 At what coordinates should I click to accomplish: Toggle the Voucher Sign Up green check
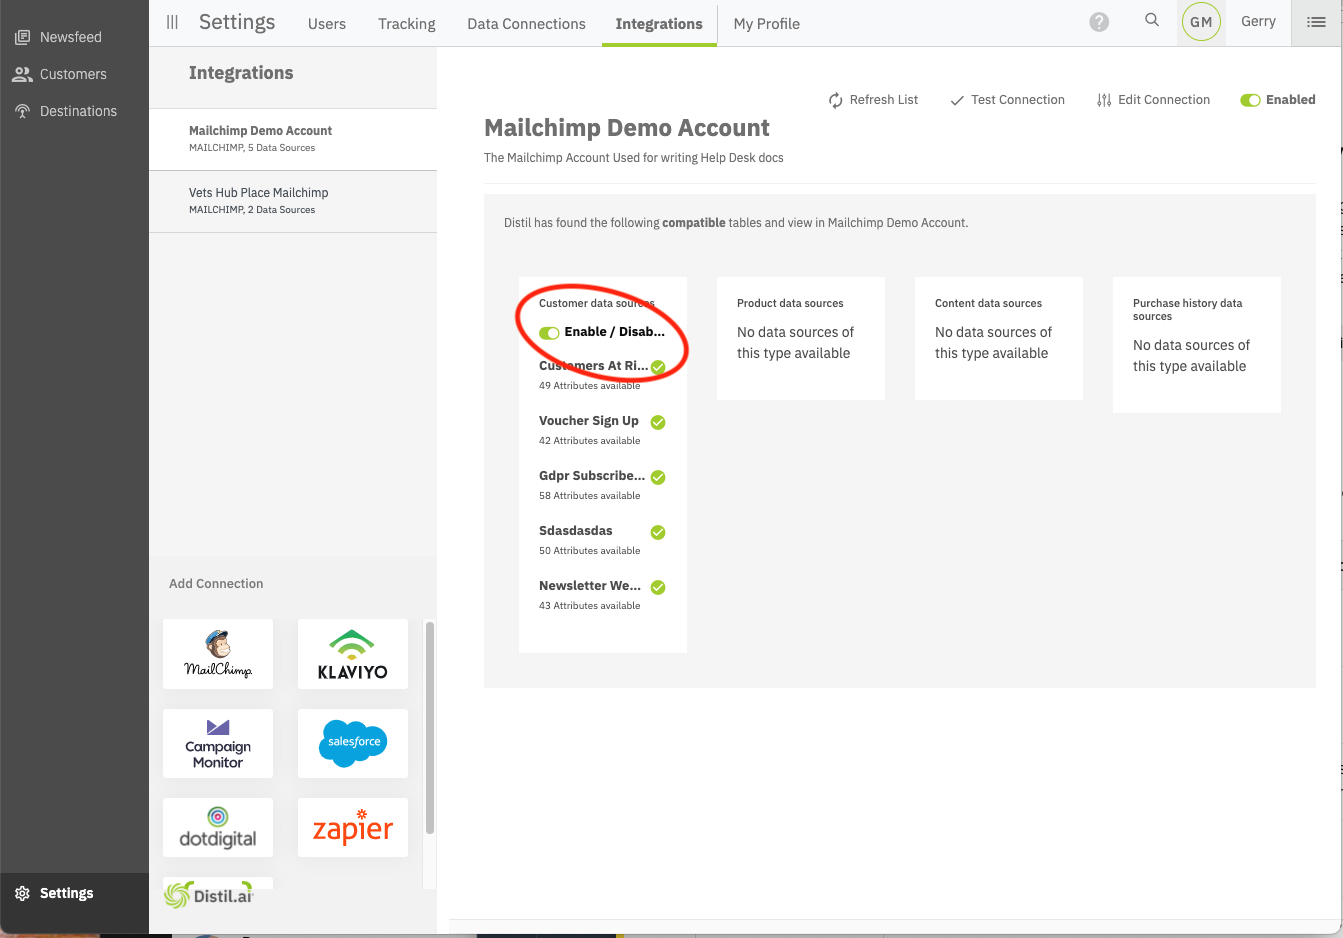658,422
